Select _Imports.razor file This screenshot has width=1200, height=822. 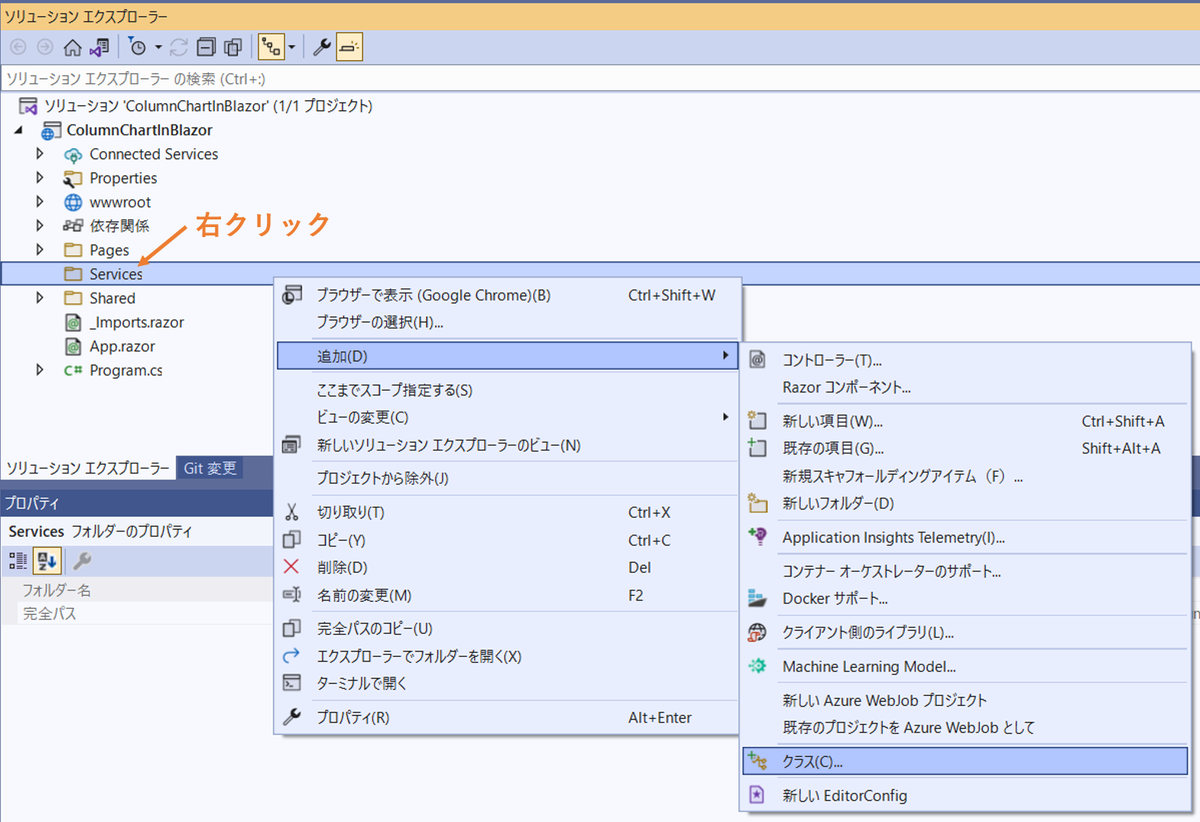pos(136,322)
